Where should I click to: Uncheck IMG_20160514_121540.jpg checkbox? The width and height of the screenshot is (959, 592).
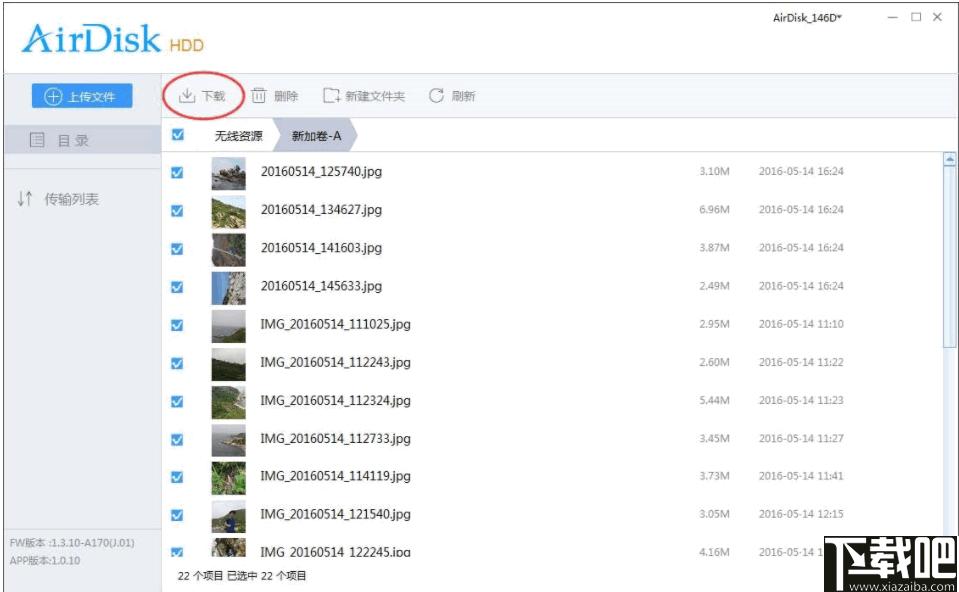coord(177,515)
